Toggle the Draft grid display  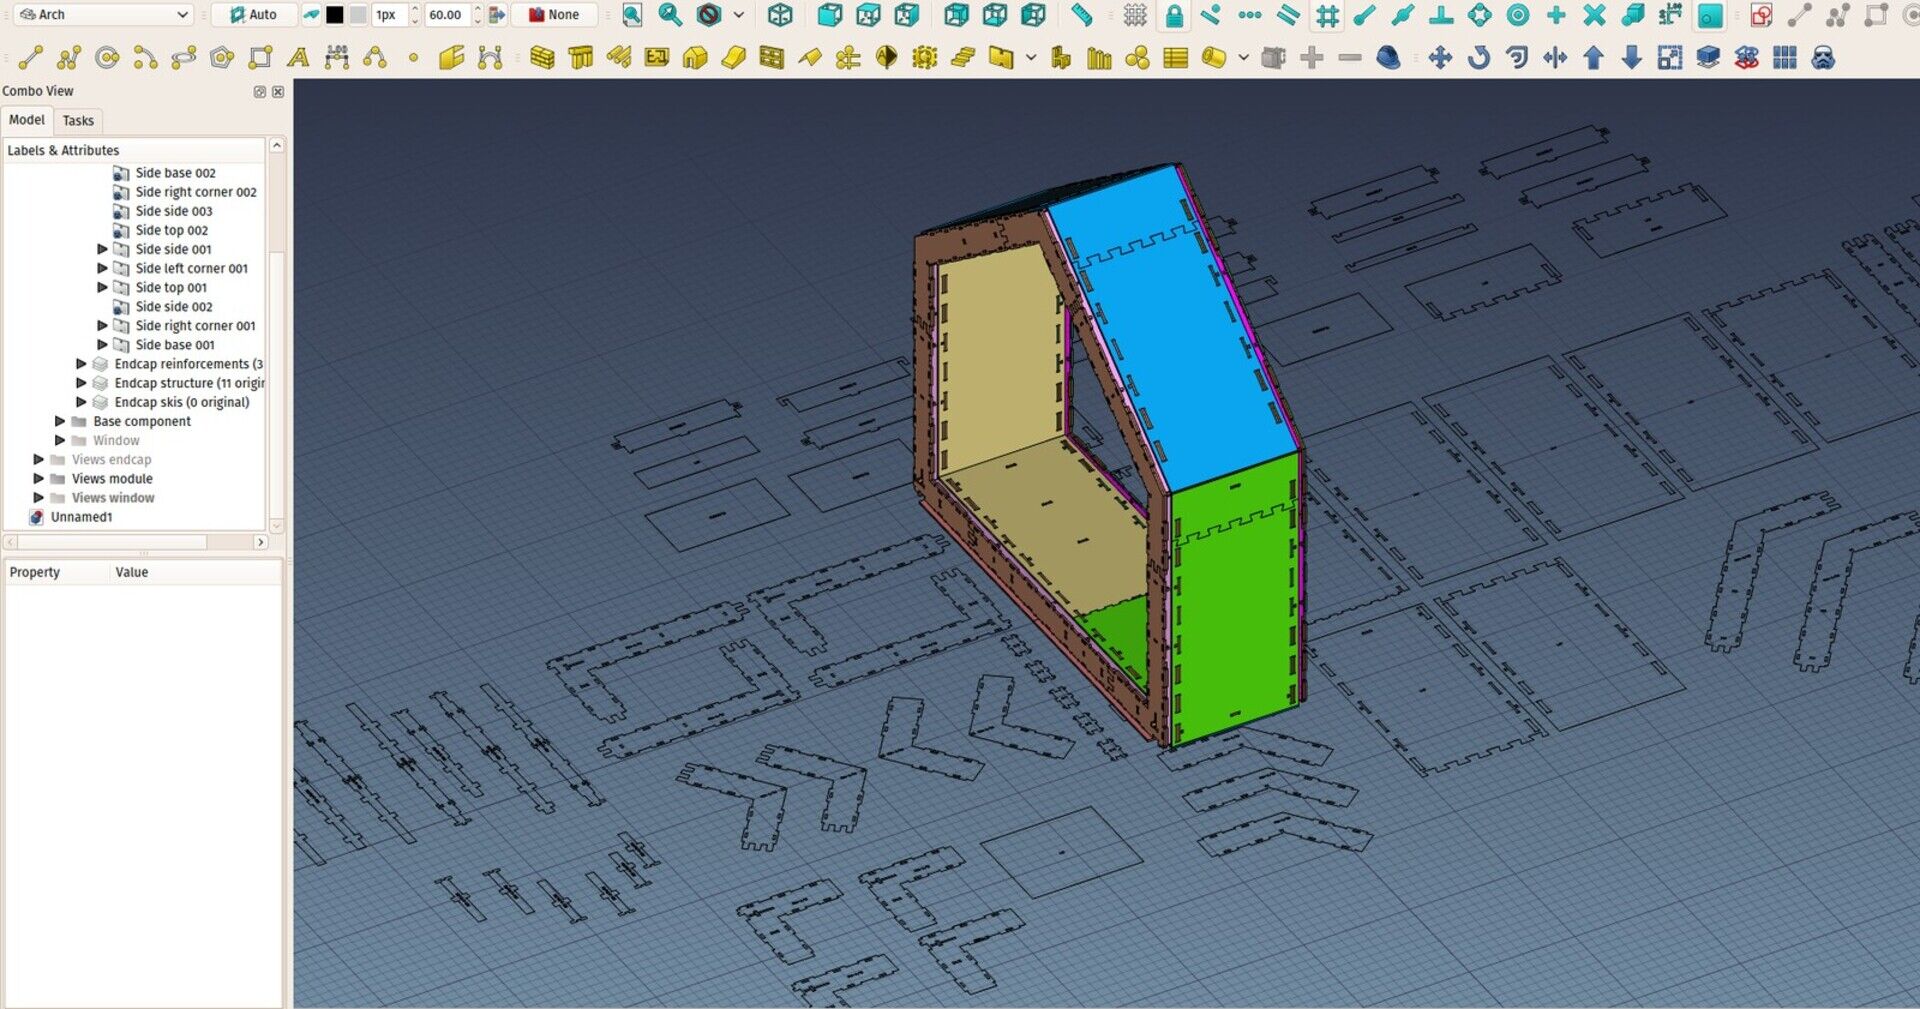click(x=1135, y=15)
